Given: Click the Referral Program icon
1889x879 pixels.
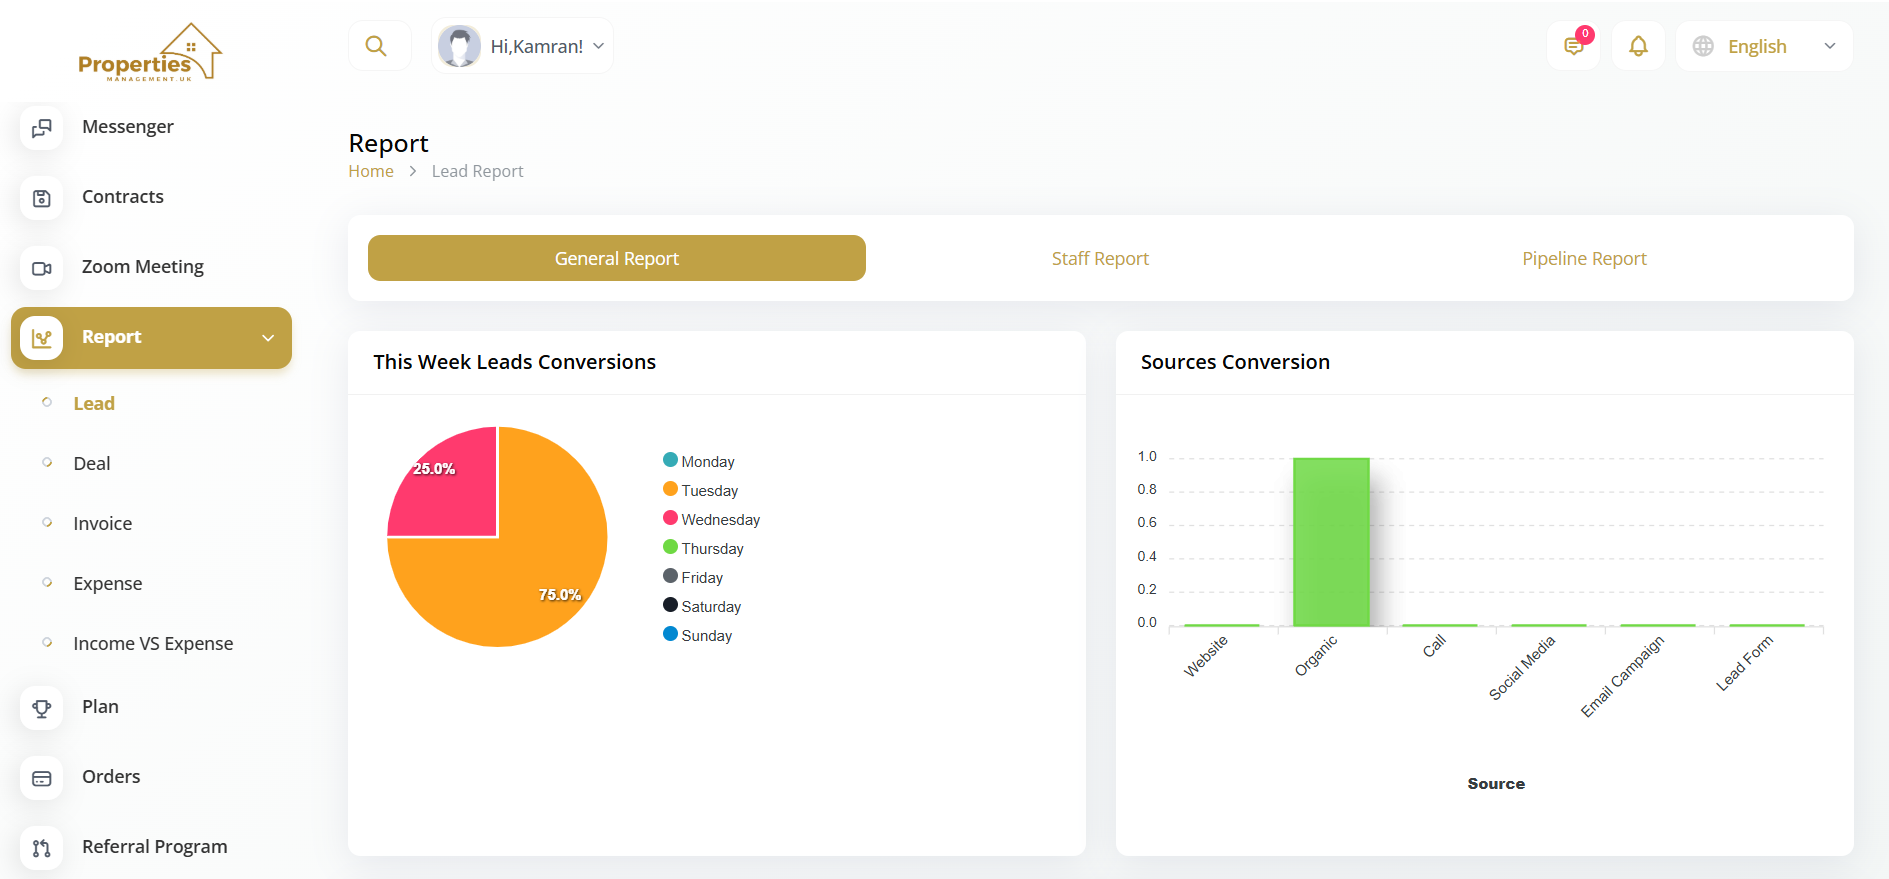Looking at the screenshot, I should click(42, 848).
